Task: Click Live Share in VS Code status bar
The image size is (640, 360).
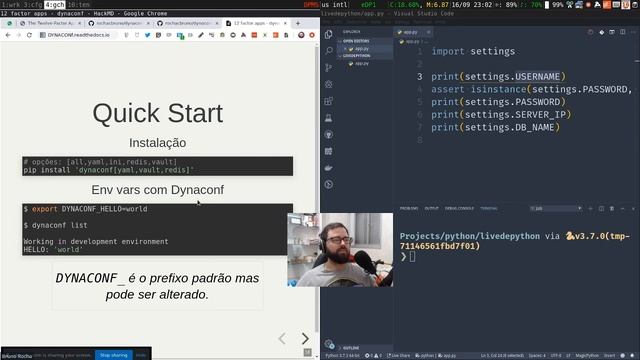Action: click(398, 356)
